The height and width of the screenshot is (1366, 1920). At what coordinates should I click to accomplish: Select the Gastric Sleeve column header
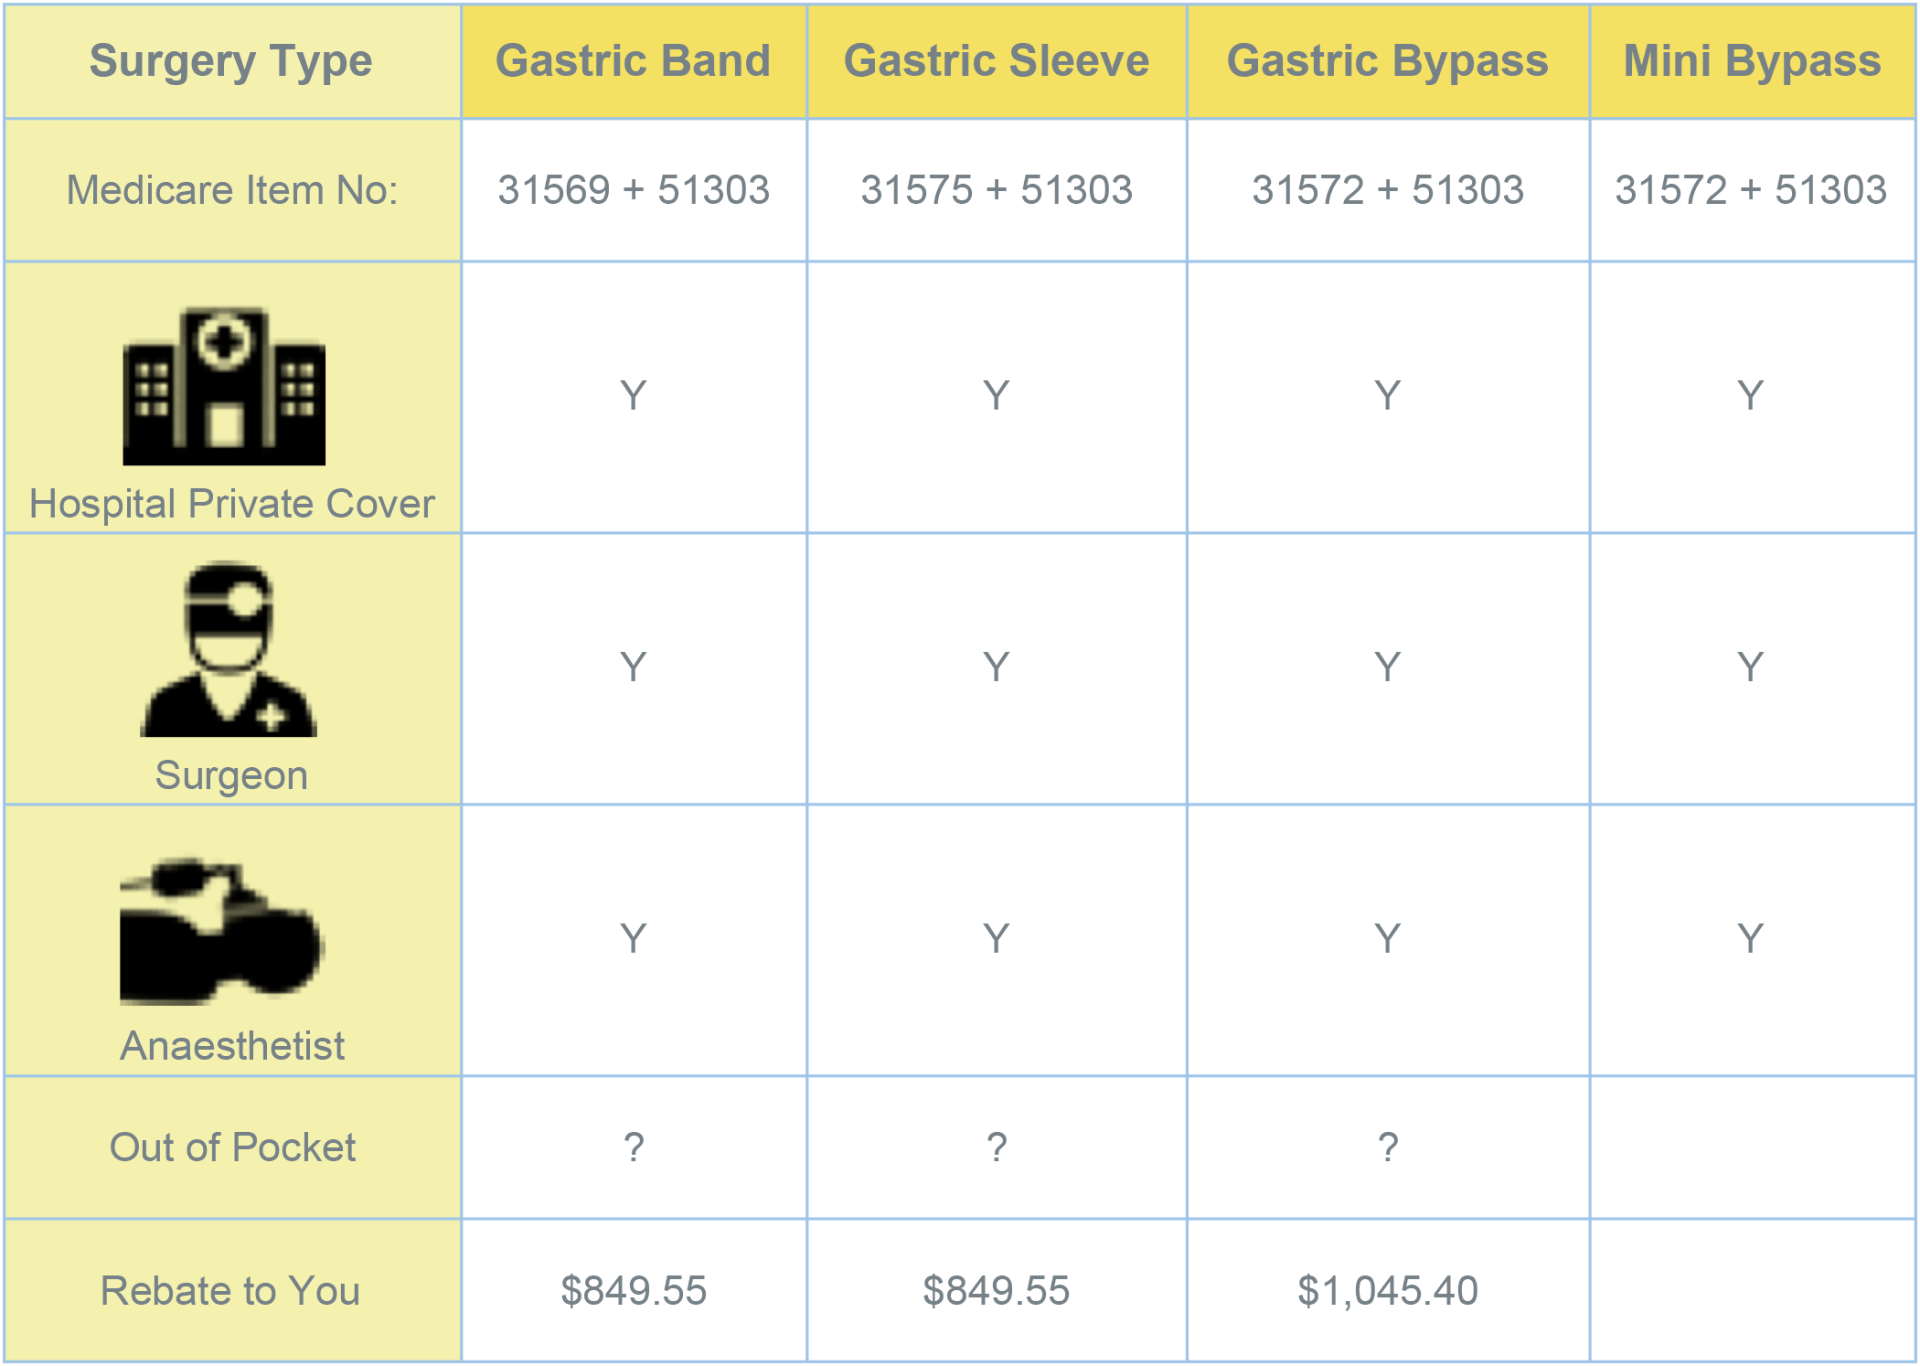click(x=996, y=61)
